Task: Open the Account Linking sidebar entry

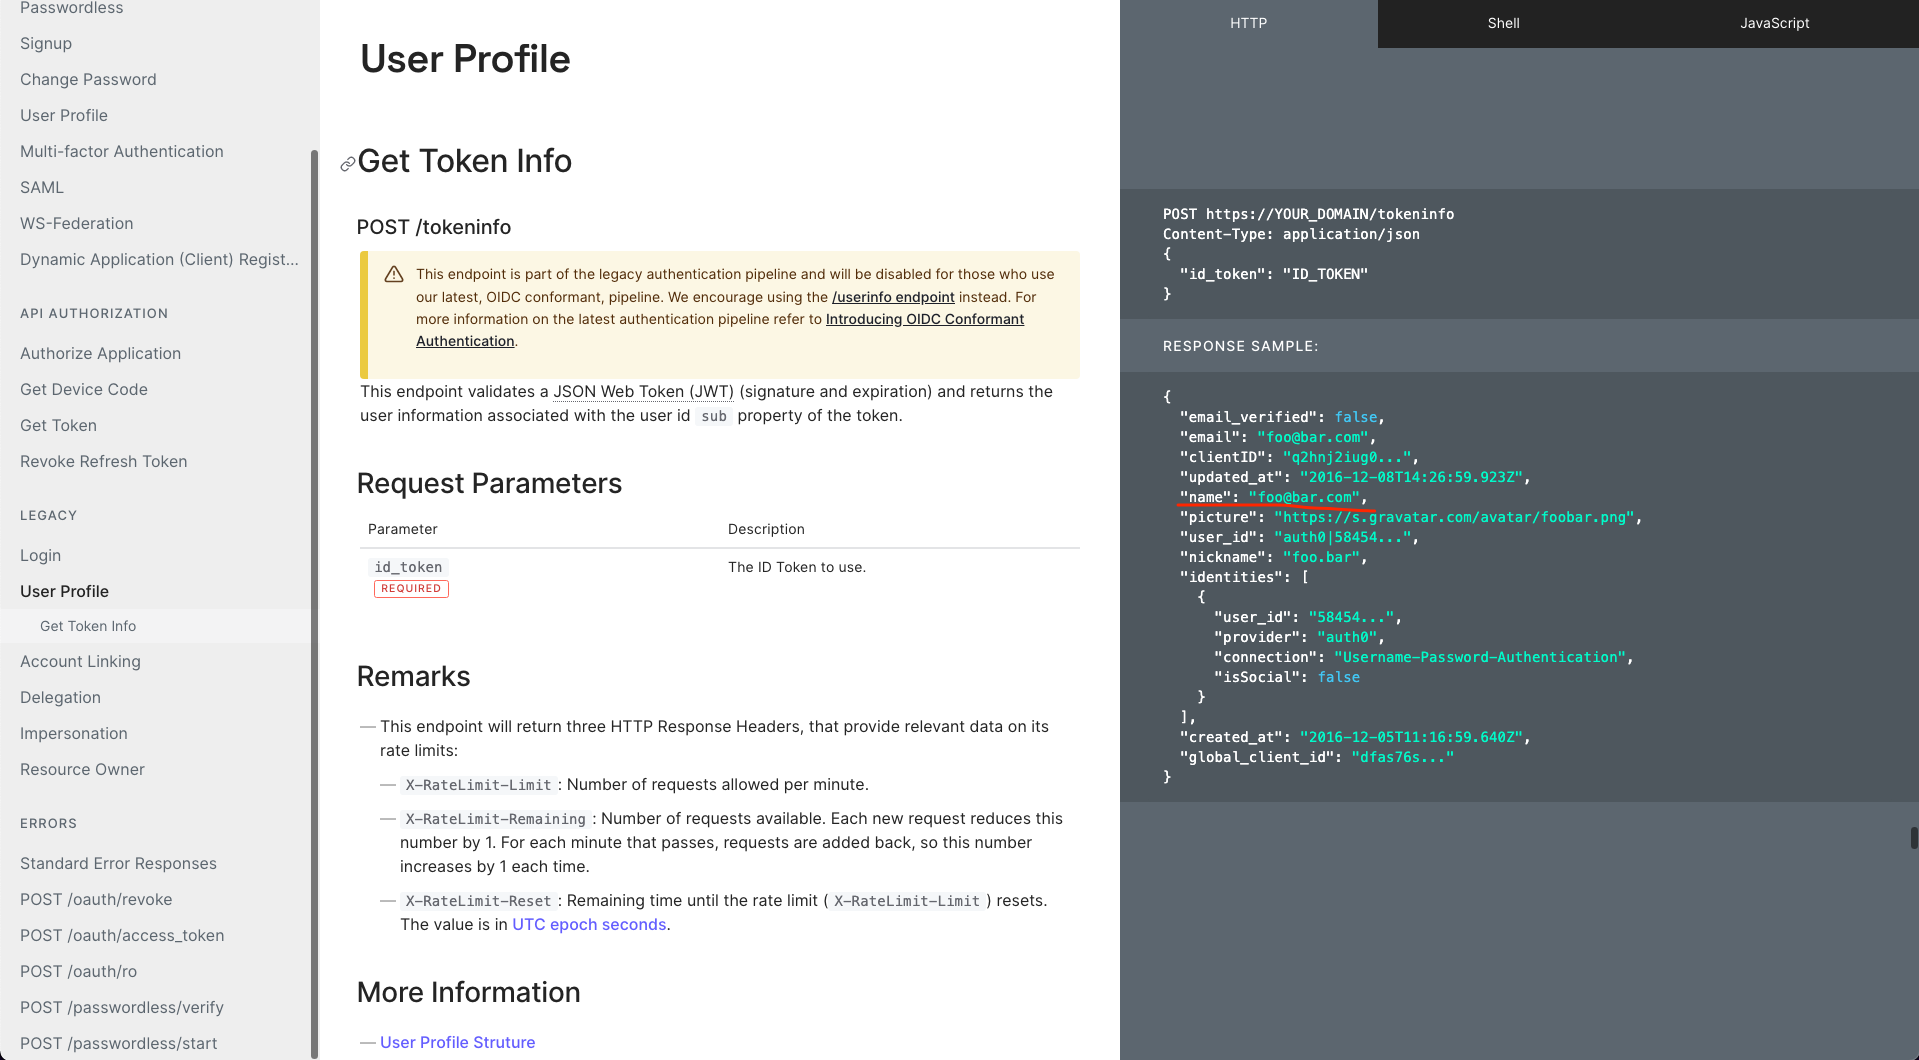Action: tap(80, 661)
